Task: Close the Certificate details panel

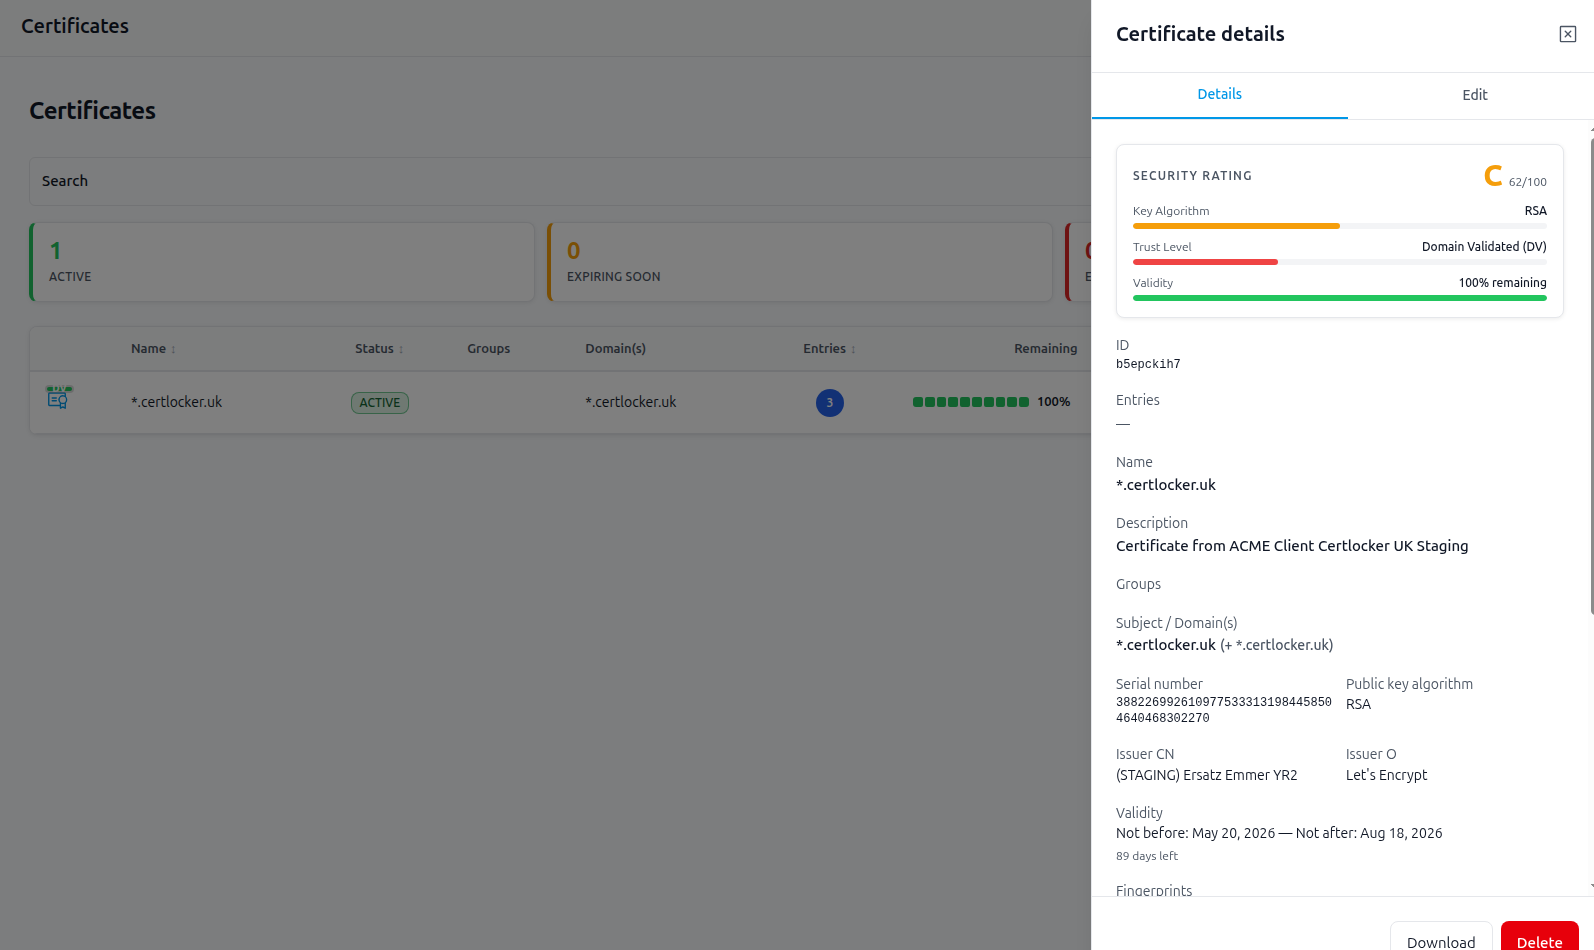Action: point(1567,34)
